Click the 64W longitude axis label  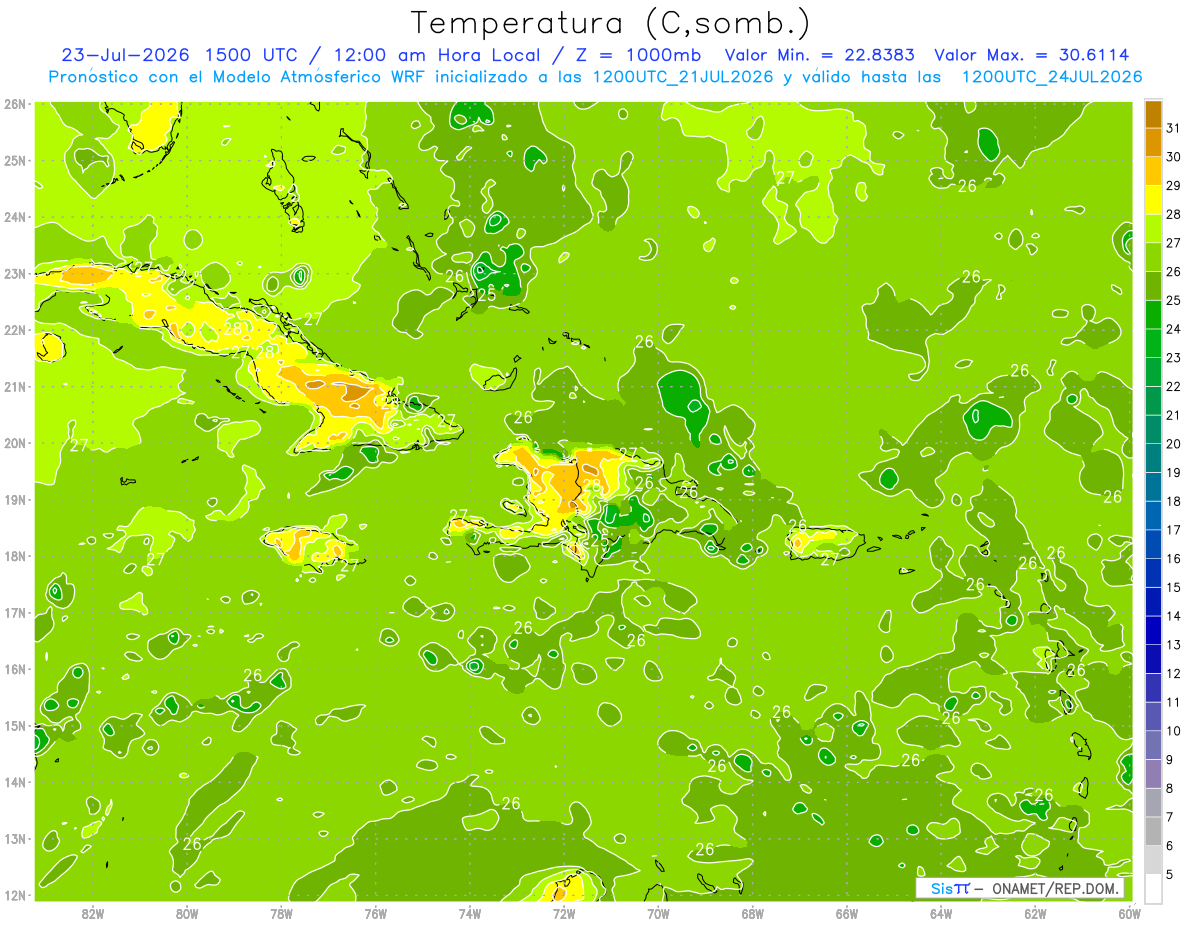click(941, 912)
